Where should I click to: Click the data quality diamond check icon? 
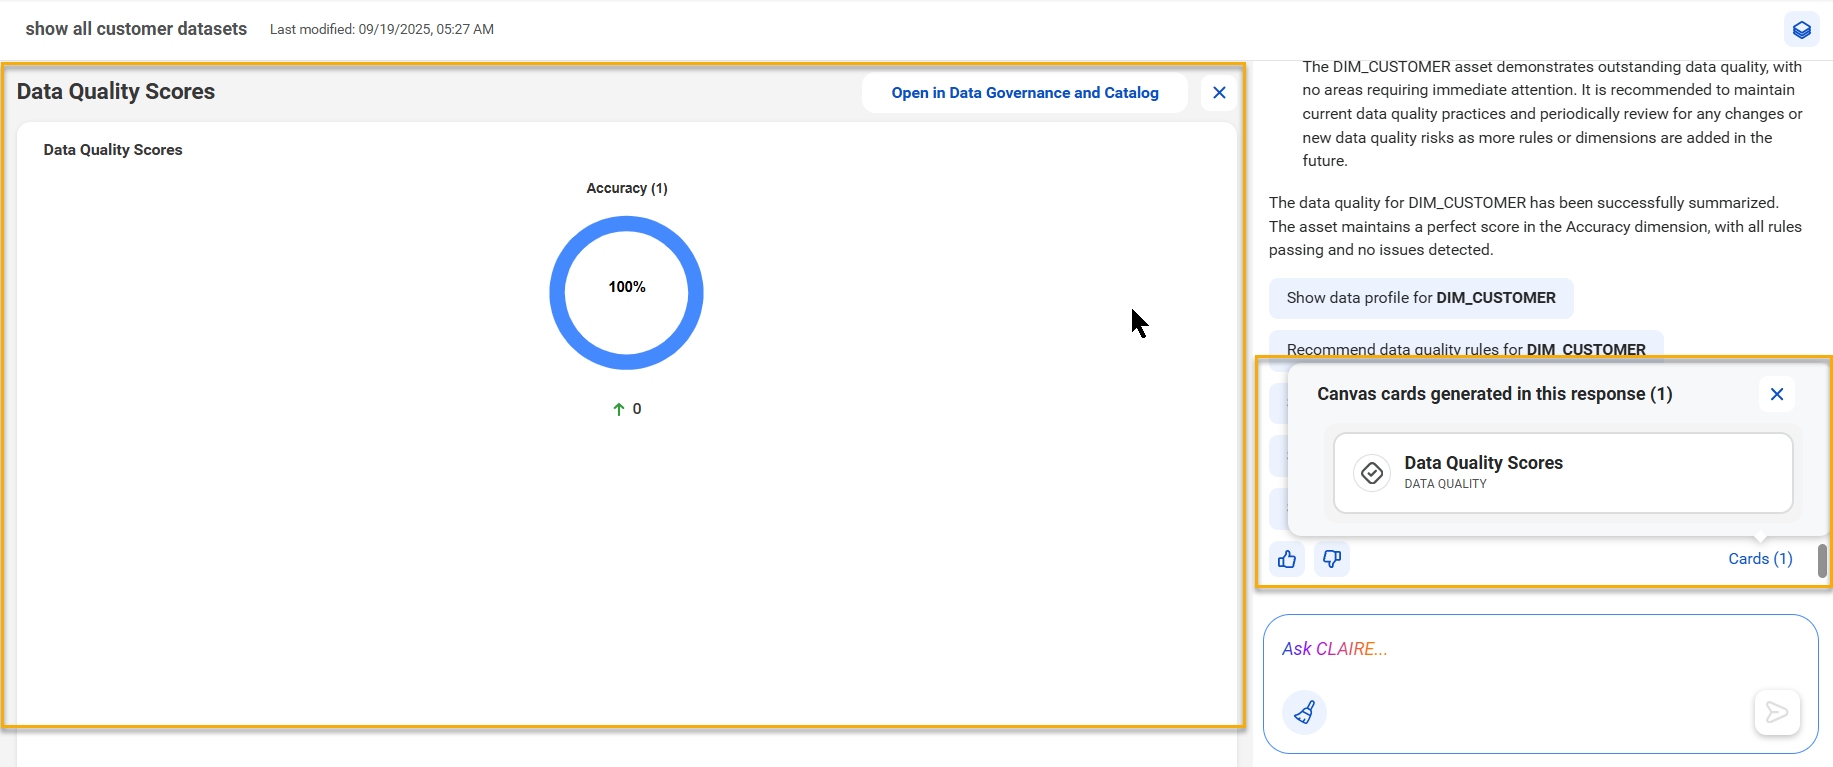pyautogui.click(x=1372, y=473)
